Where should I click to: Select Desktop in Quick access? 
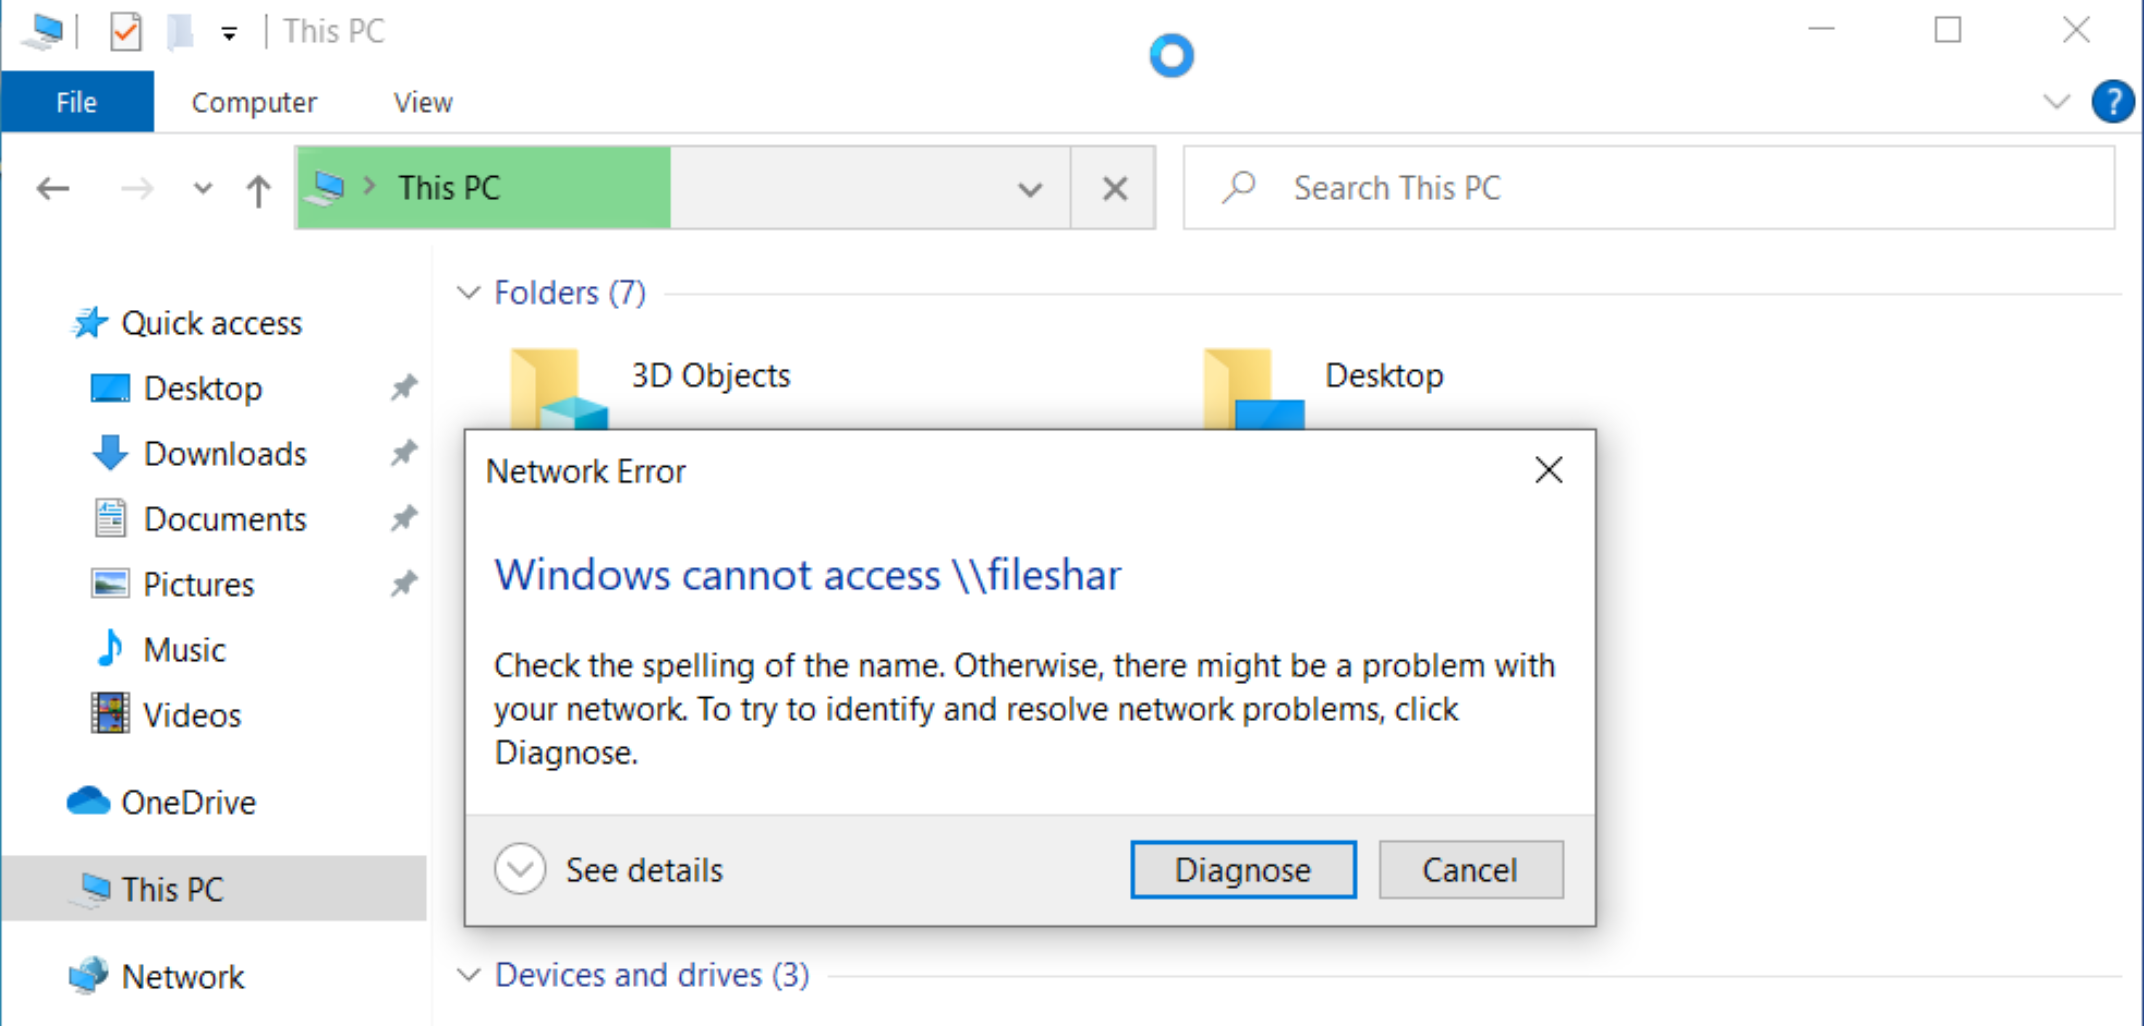pyautogui.click(x=203, y=388)
